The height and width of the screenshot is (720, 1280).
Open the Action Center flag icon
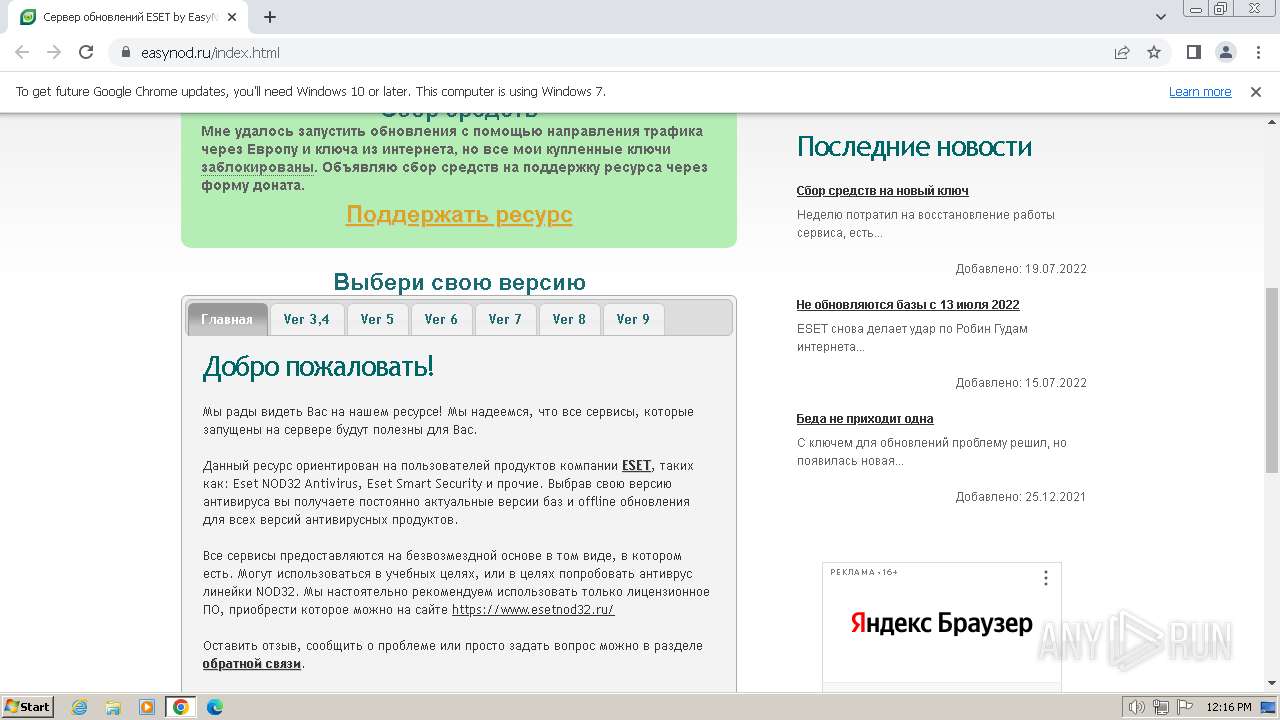click(x=1183, y=707)
